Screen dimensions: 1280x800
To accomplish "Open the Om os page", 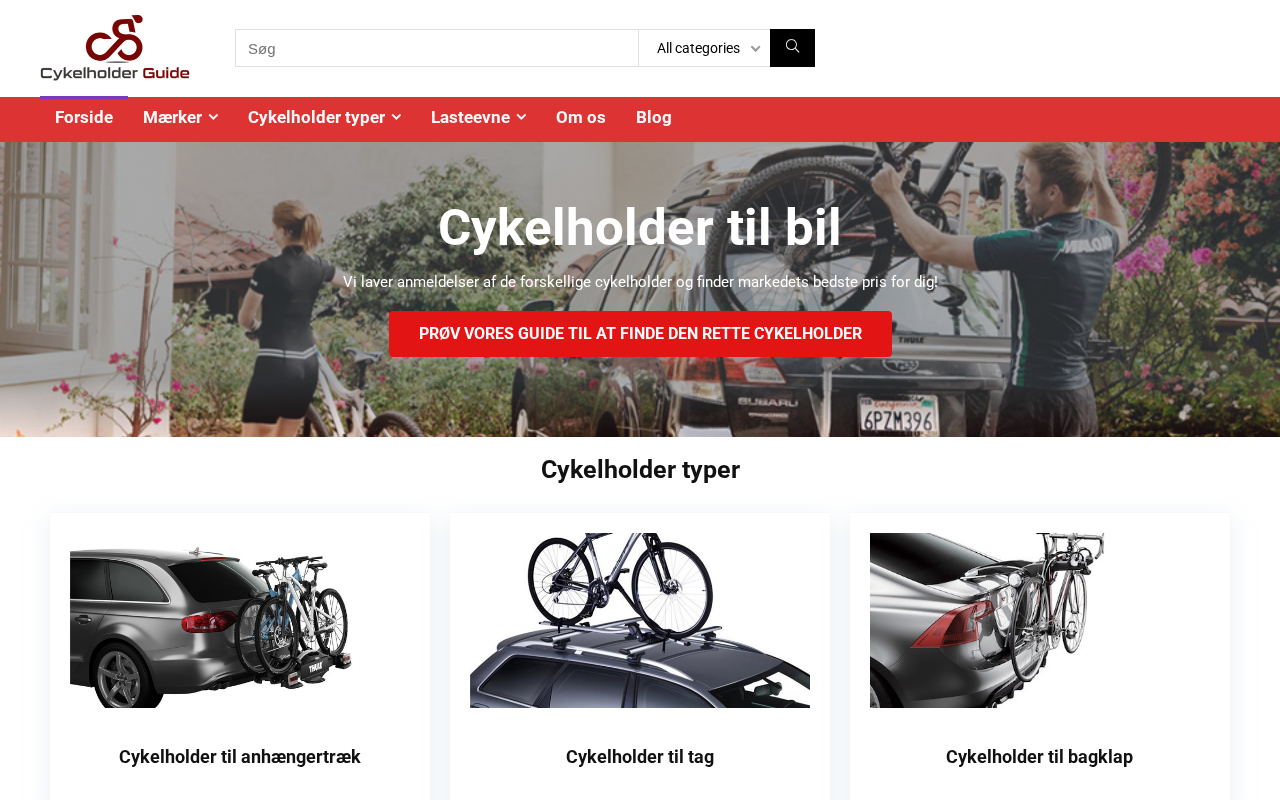I will [581, 118].
